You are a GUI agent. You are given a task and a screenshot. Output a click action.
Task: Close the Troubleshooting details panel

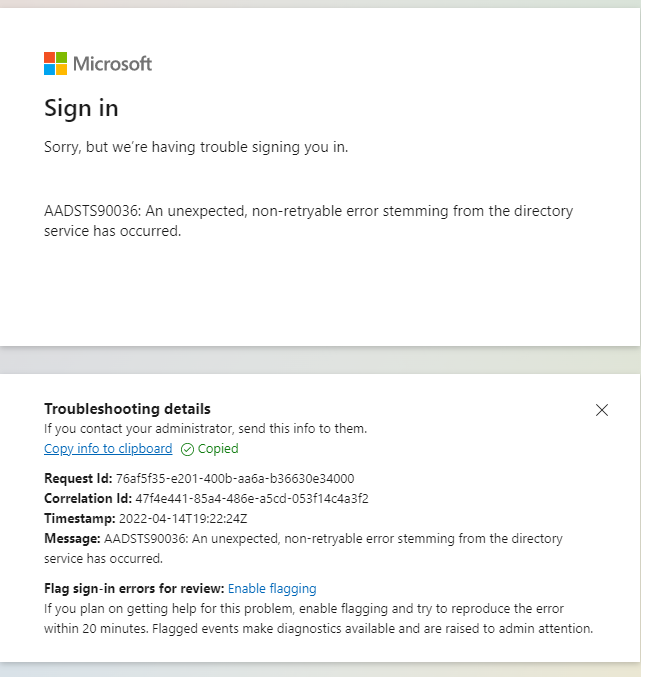602,410
